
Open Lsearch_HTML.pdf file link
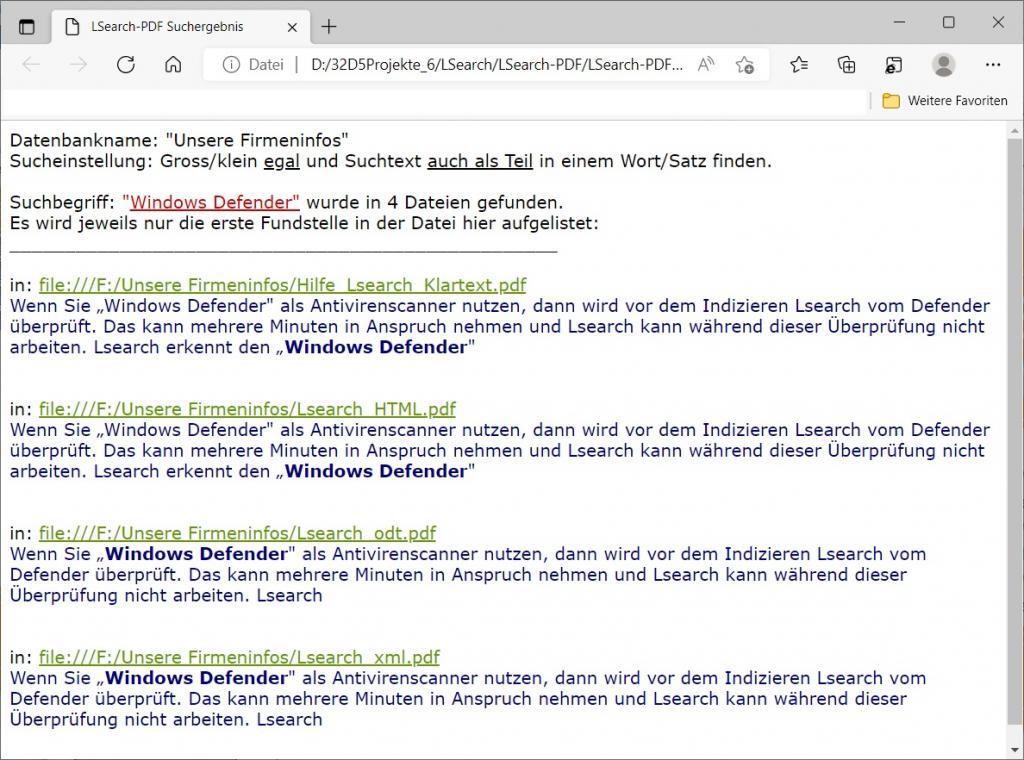click(247, 409)
